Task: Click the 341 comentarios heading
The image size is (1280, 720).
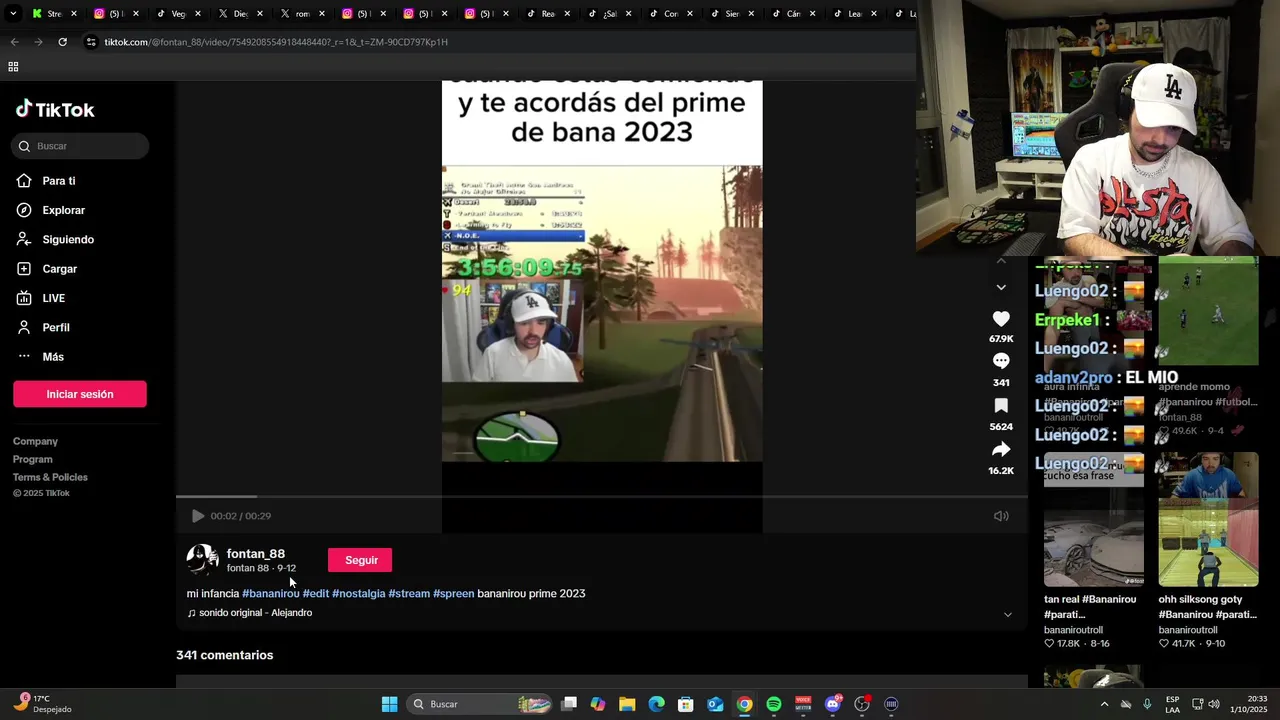Action: [225, 655]
